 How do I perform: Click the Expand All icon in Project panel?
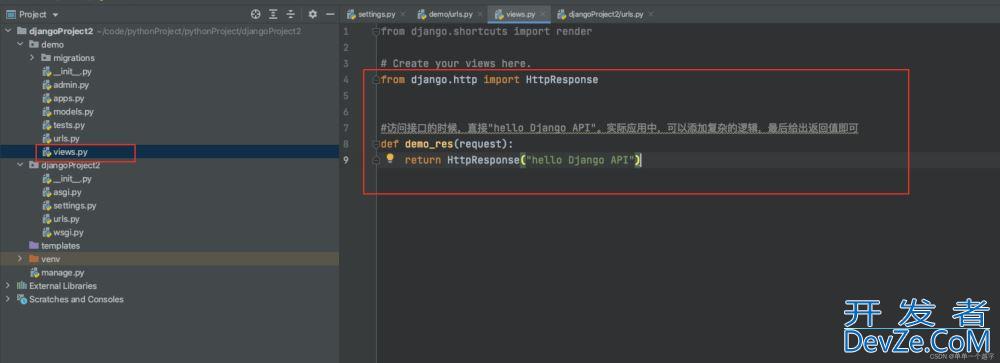(x=273, y=14)
